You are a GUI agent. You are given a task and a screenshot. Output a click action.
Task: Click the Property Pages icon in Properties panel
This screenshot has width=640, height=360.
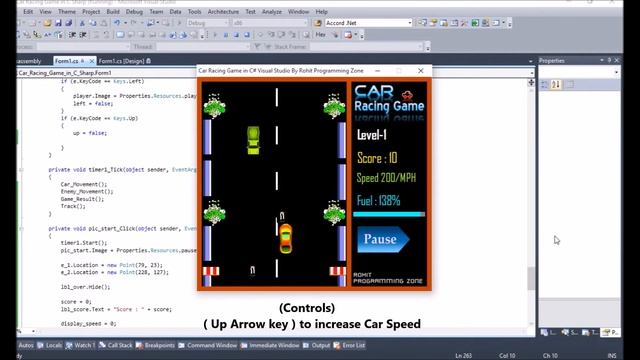click(x=570, y=84)
